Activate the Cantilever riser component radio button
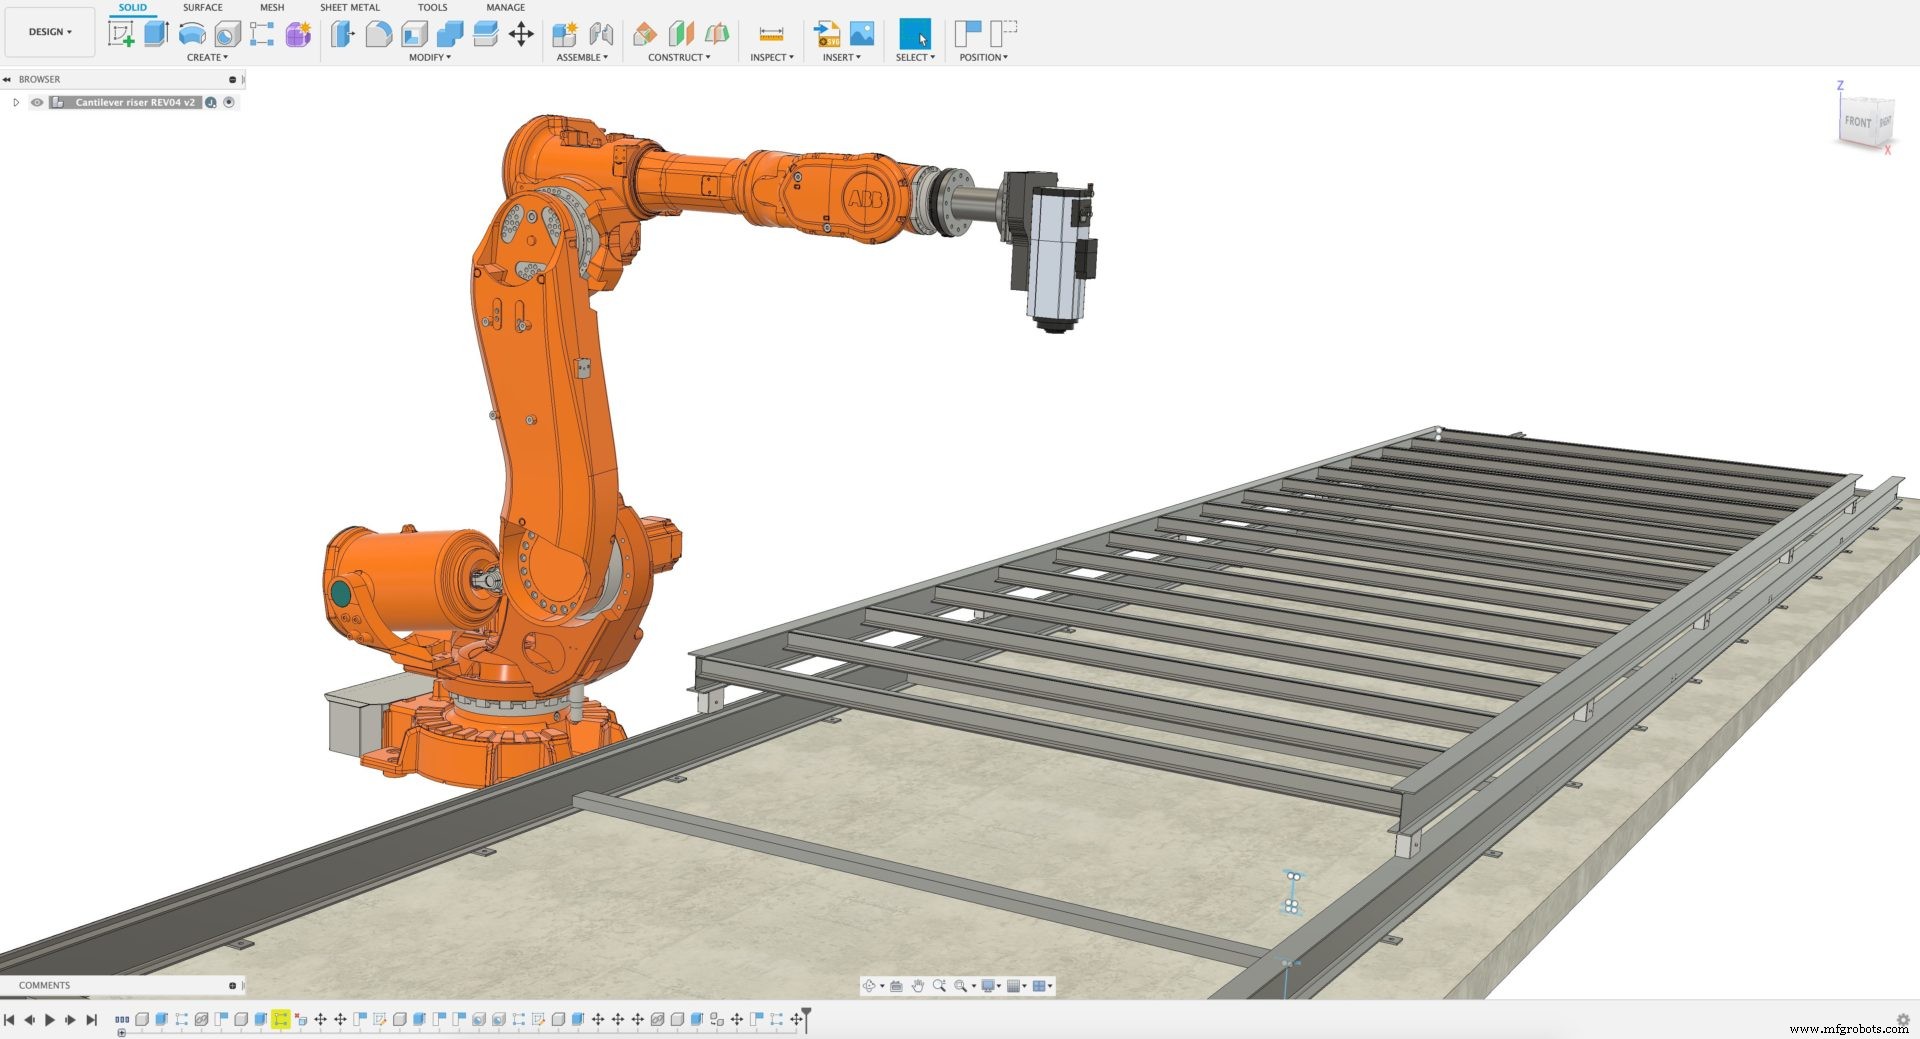The height and width of the screenshot is (1039, 1920). [229, 102]
